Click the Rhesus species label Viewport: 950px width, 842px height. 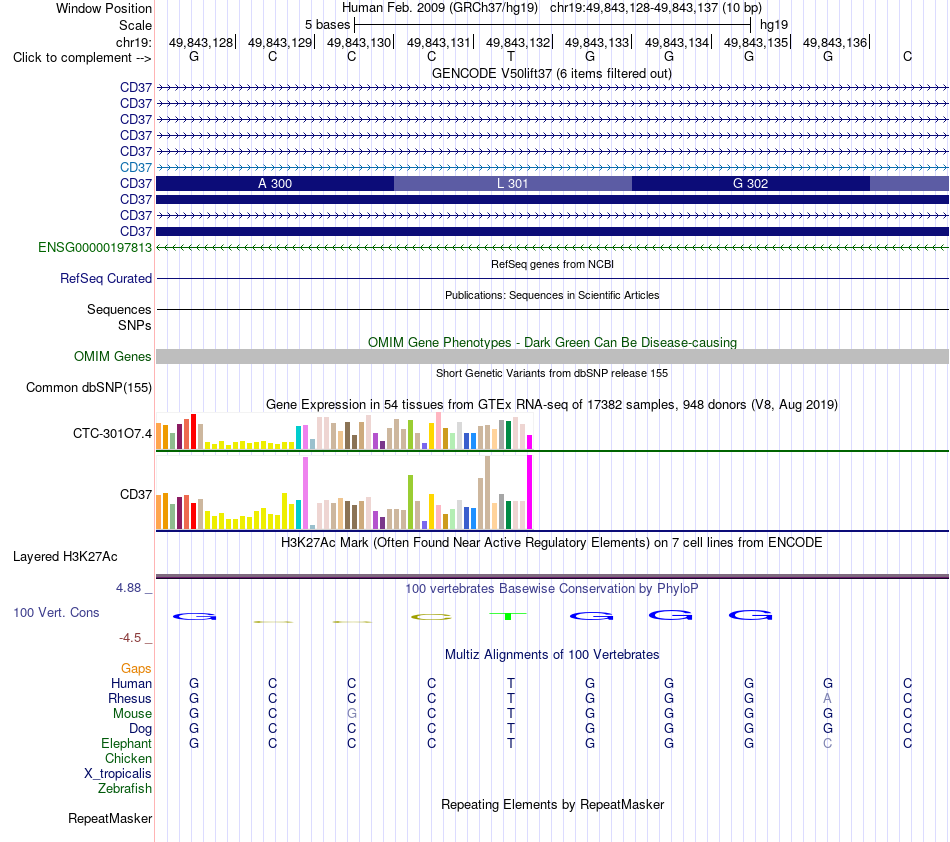(130, 698)
